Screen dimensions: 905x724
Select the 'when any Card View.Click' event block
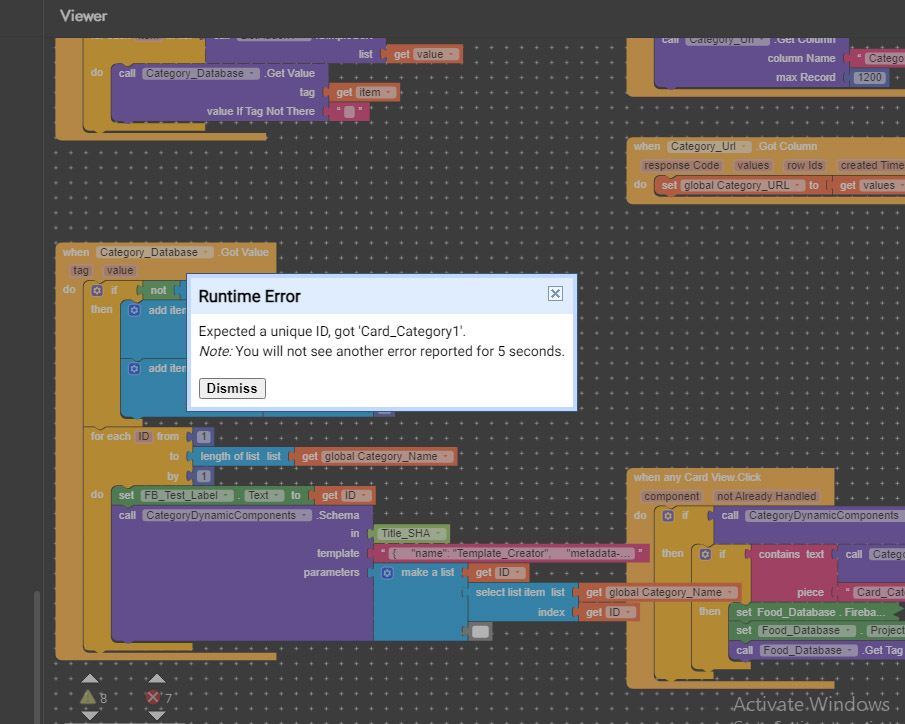pos(697,477)
